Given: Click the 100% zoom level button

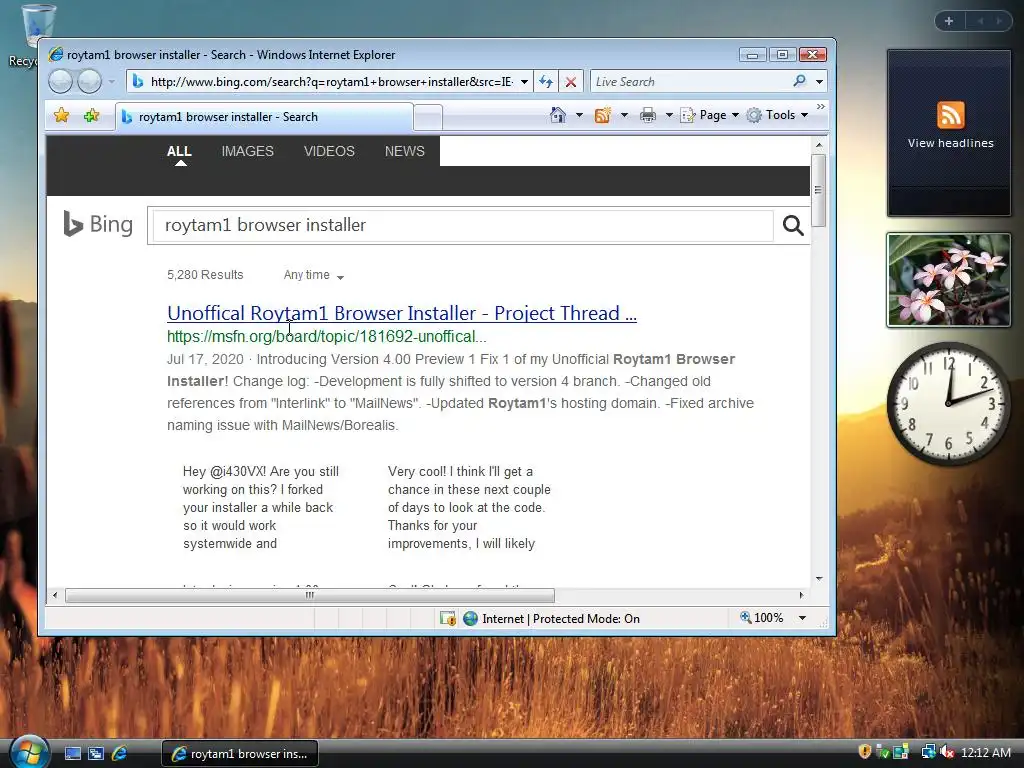Looking at the screenshot, I should (x=761, y=618).
